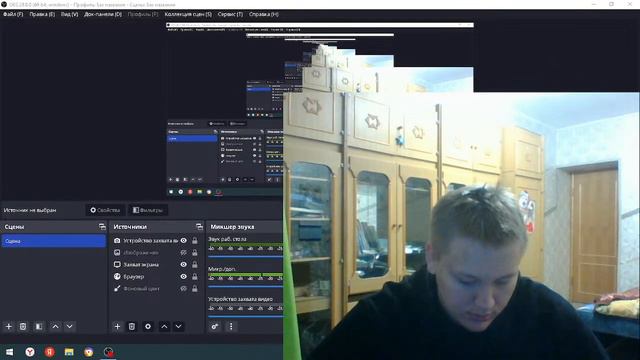Screen dimensions: 640x360
Task: Open the Профиль menu
Action: pyautogui.click(x=143, y=14)
